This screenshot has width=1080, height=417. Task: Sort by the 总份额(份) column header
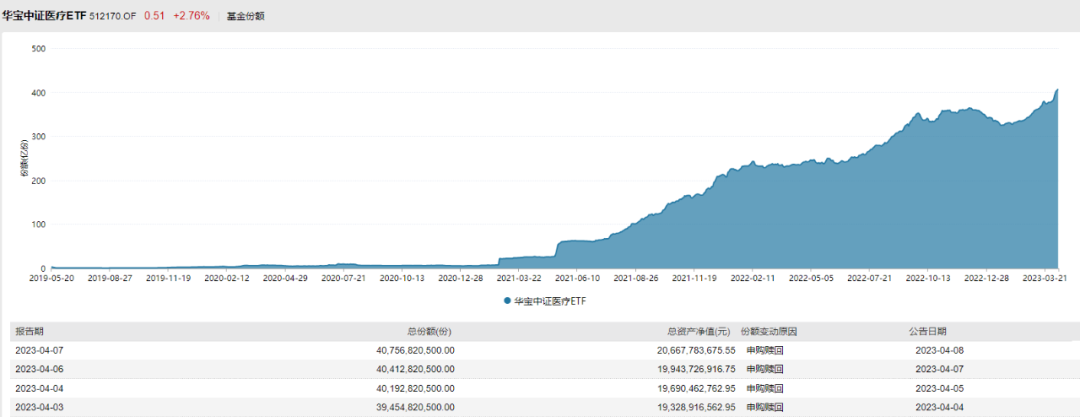pos(431,331)
